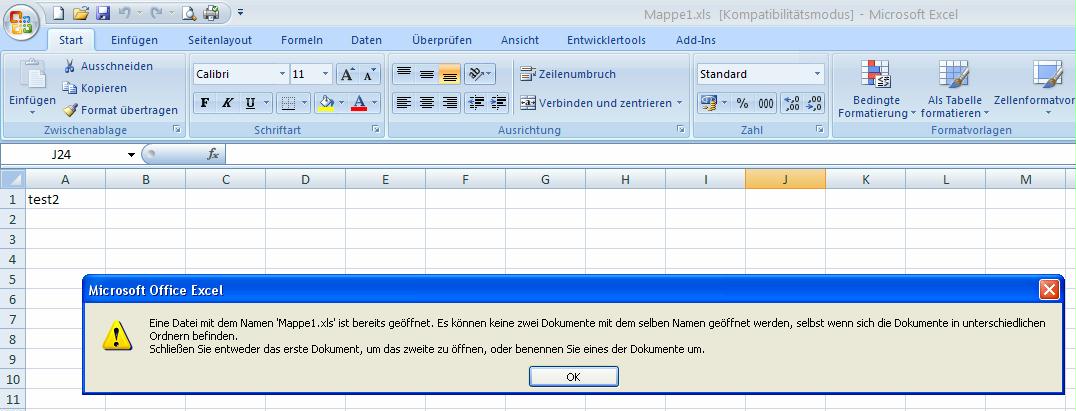Click Zeilenumbruch wrap text button
The height and width of the screenshot is (411, 1076).
[x=568, y=73]
